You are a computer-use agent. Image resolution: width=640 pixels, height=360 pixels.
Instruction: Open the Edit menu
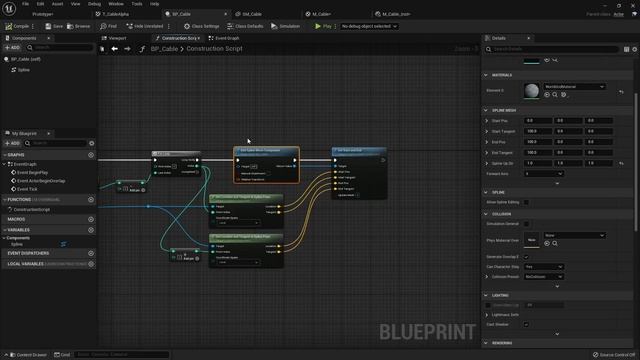(x=40, y=4)
